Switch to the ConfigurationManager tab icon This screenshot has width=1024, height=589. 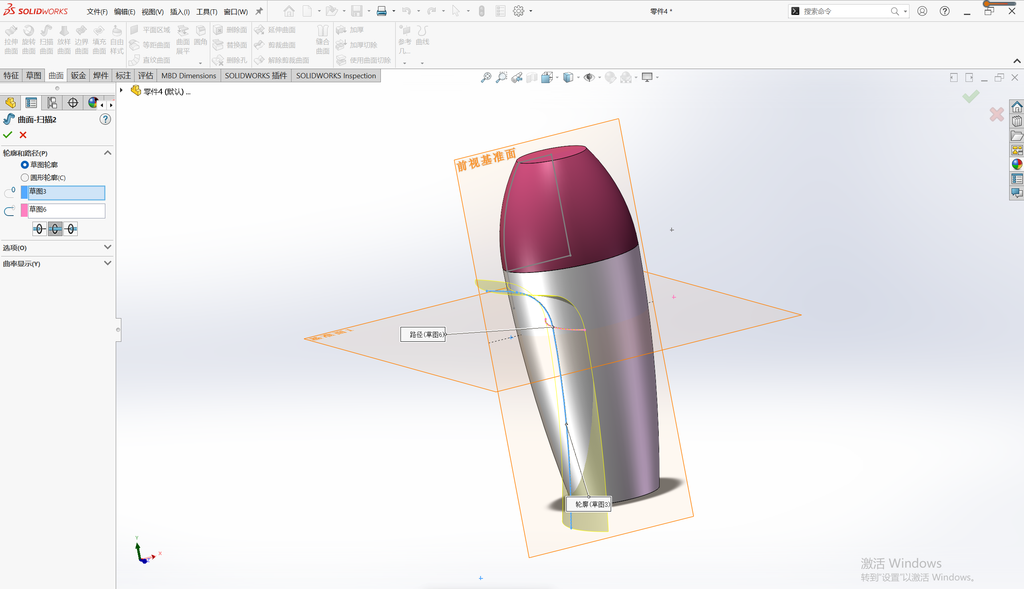tap(52, 103)
